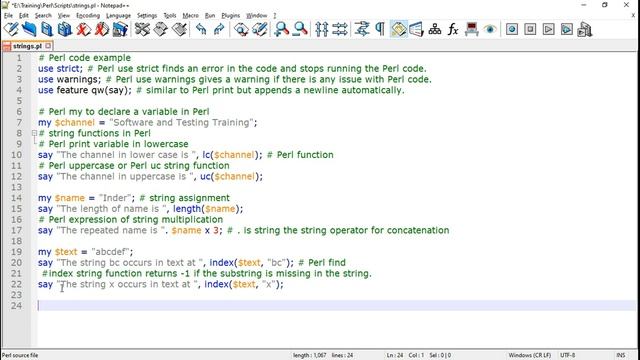Click the Cut scissors icon
Viewport: 640px width, 360px height.
(x=142, y=29)
